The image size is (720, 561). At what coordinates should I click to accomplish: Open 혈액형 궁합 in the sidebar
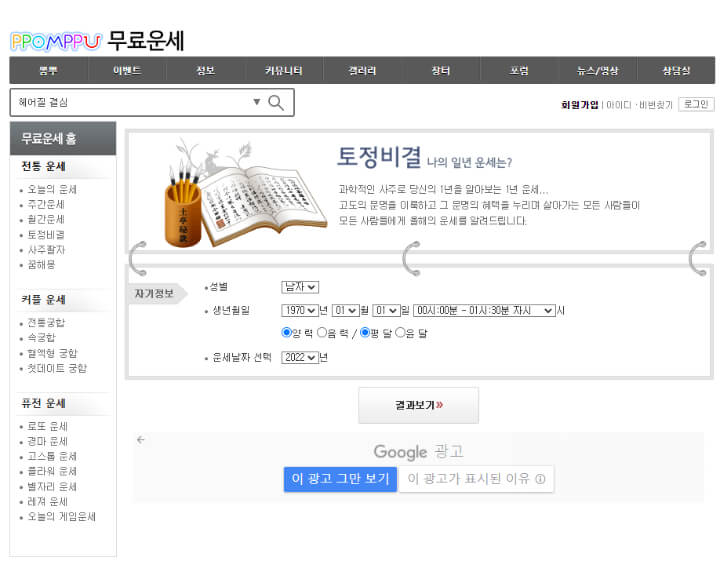point(52,353)
